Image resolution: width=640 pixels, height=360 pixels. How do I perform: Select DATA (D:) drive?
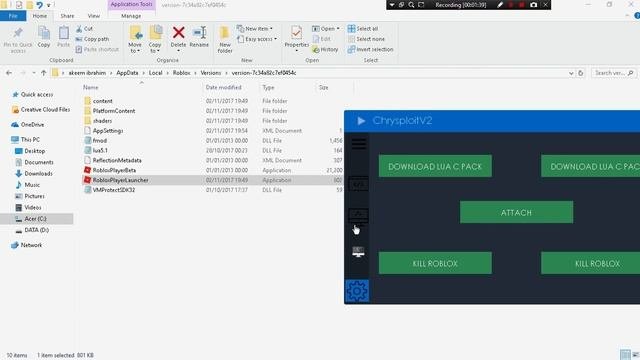[x=36, y=230]
